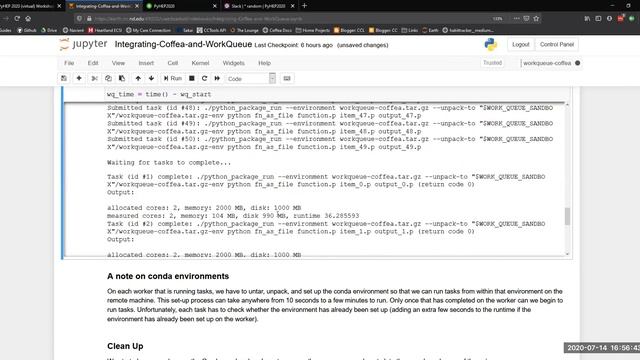Toggle the browser sidebar icon
The height and width of the screenshot is (360, 640).
click(598, 18)
